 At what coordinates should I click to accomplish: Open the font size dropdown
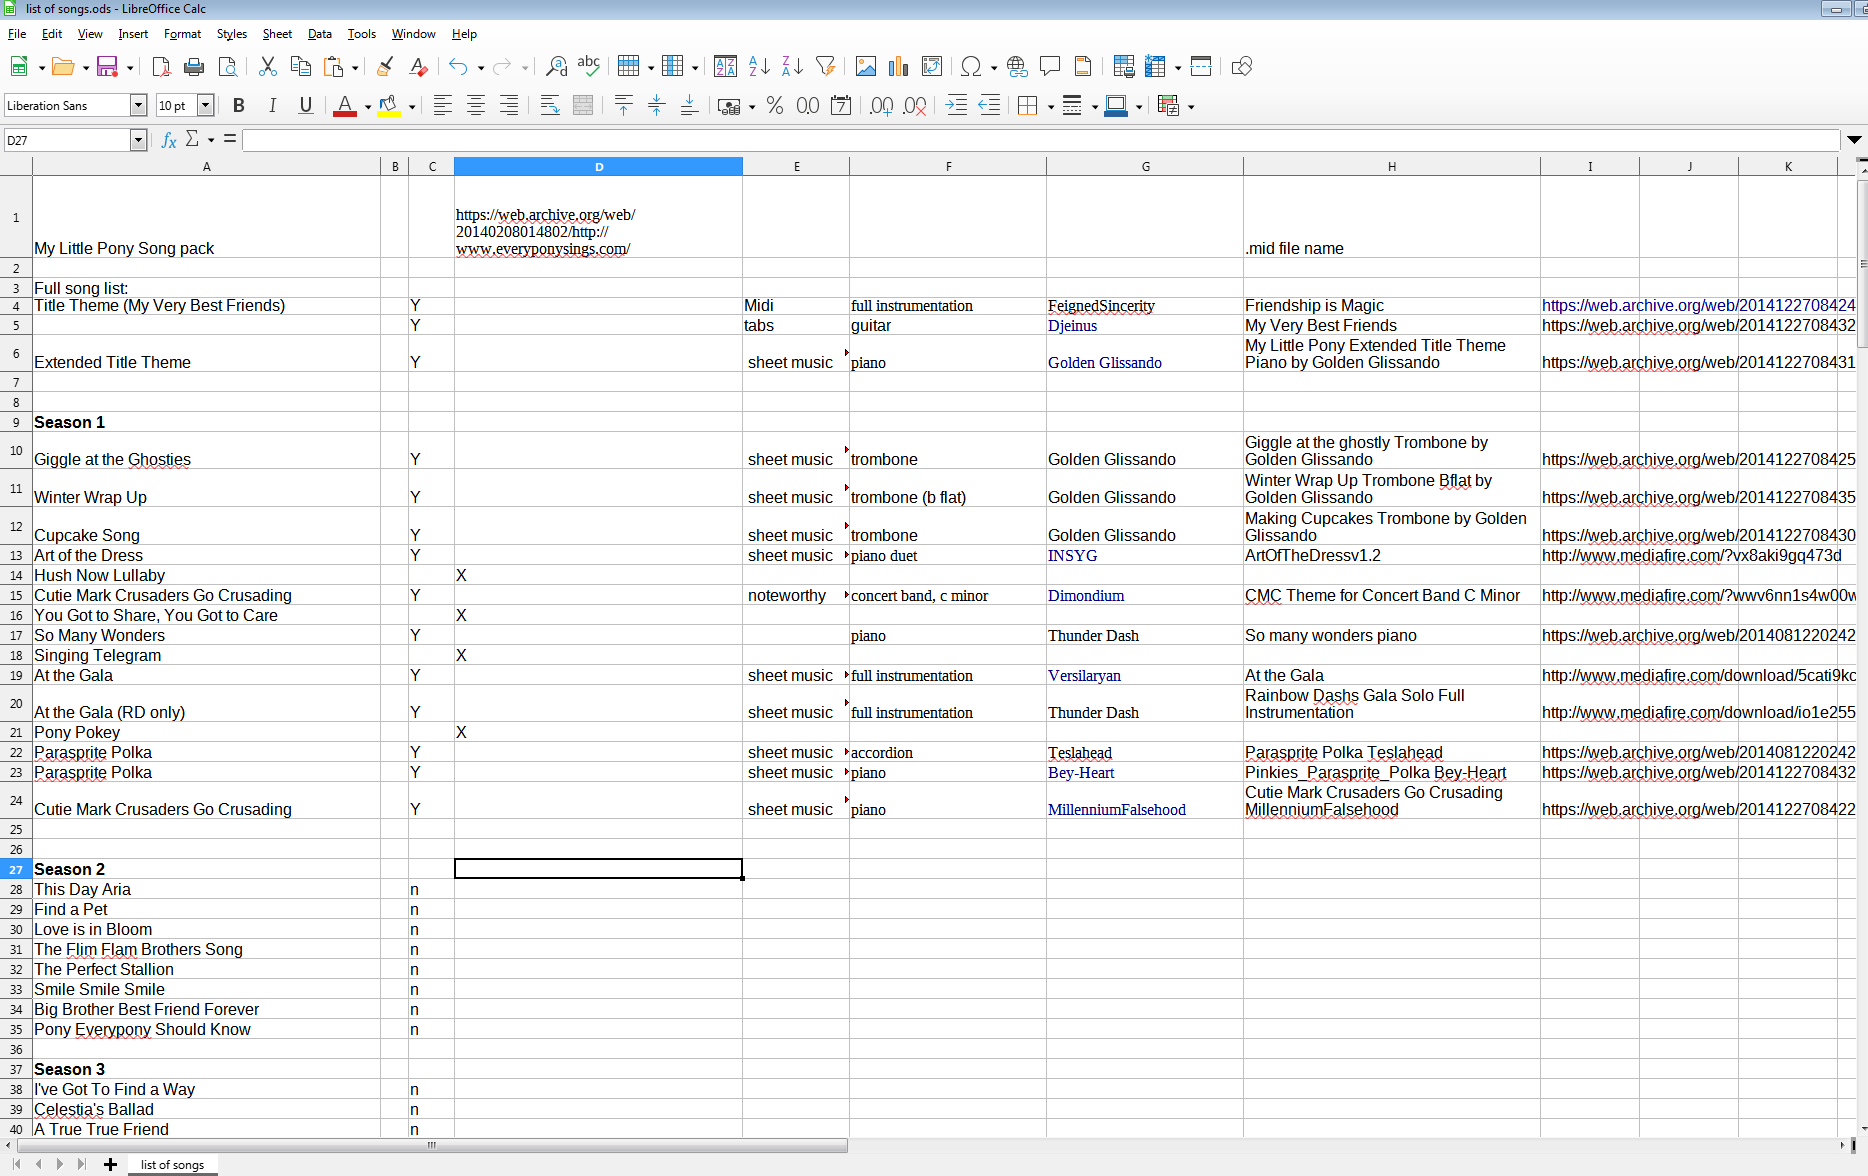coord(205,105)
